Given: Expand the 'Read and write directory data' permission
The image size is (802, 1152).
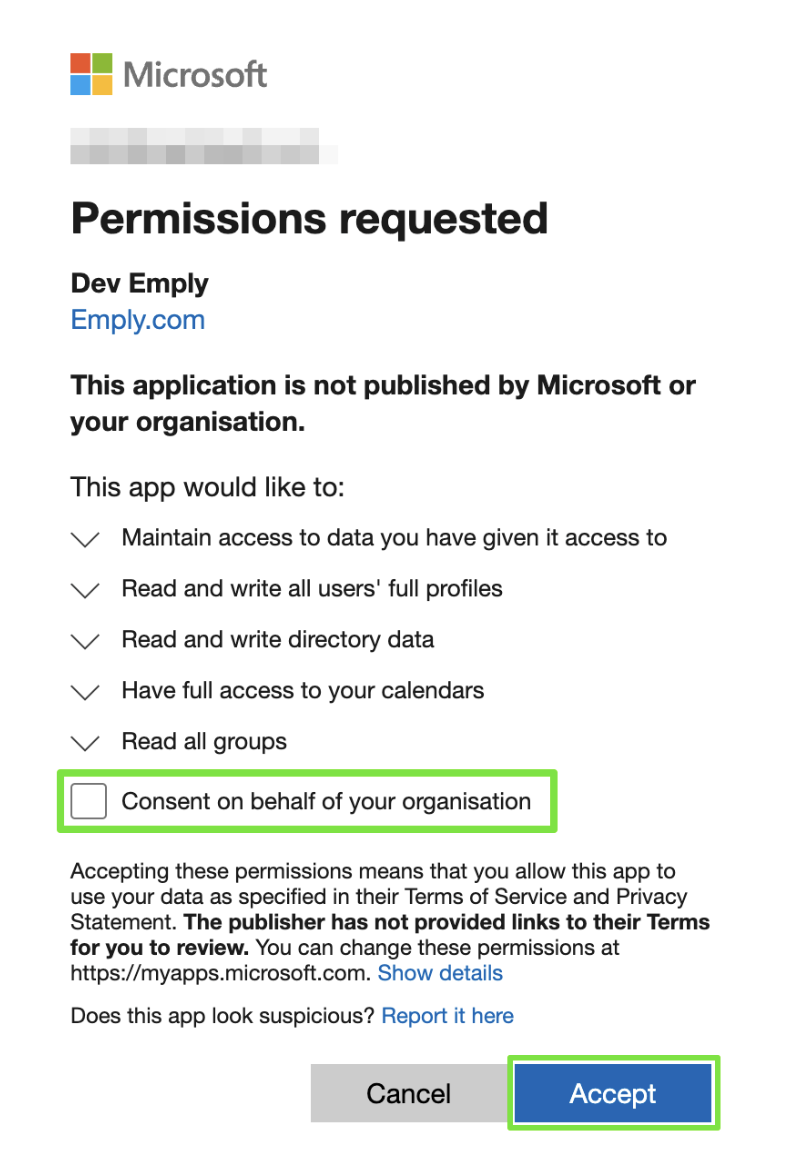Looking at the screenshot, I should (85, 641).
